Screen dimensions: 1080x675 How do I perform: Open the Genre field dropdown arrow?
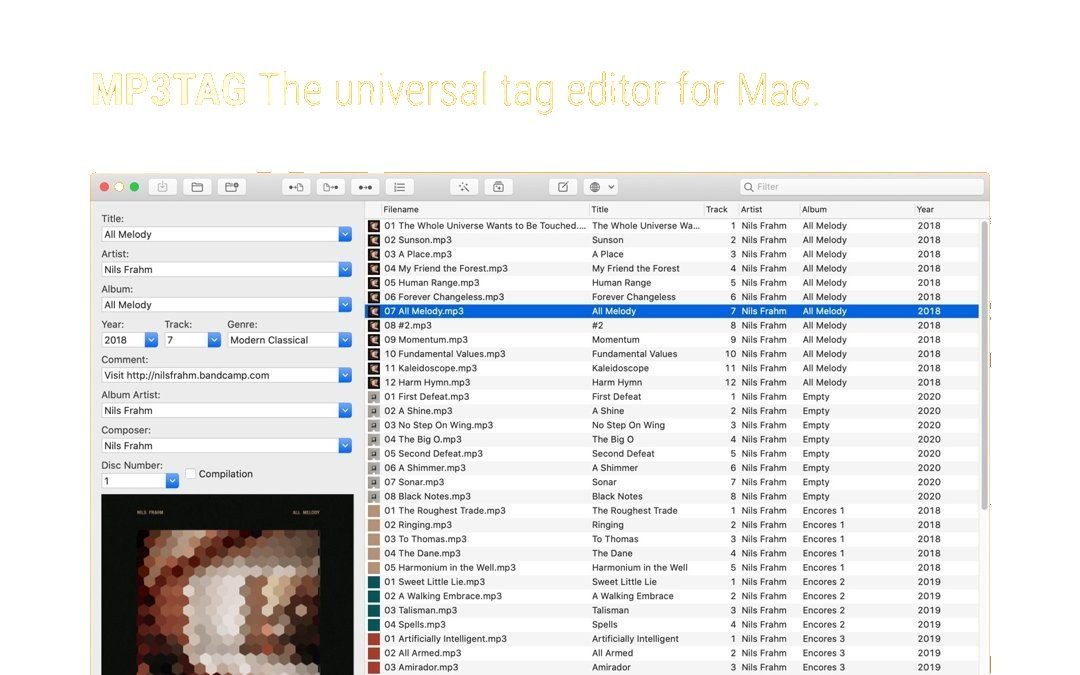pos(345,340)
